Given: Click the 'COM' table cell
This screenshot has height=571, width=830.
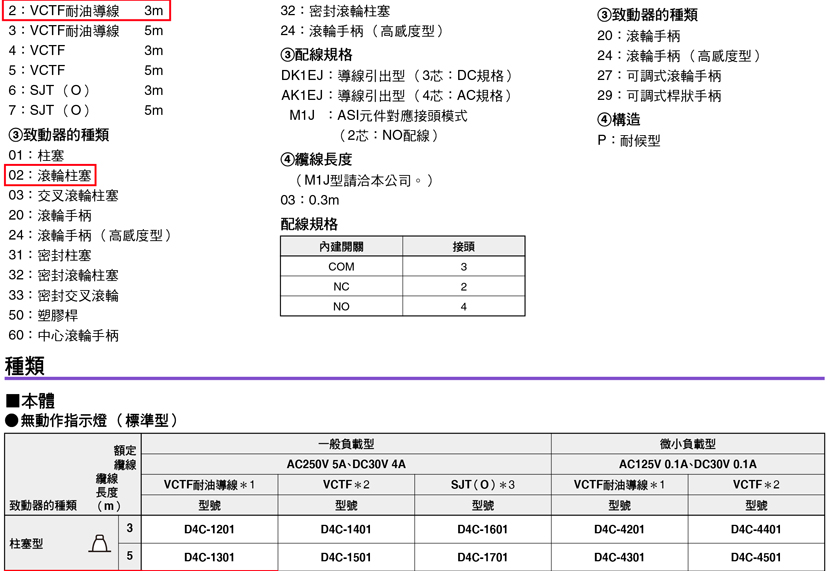Looking at the screenshot, I should pyautogui.click(x=341, y=267).
